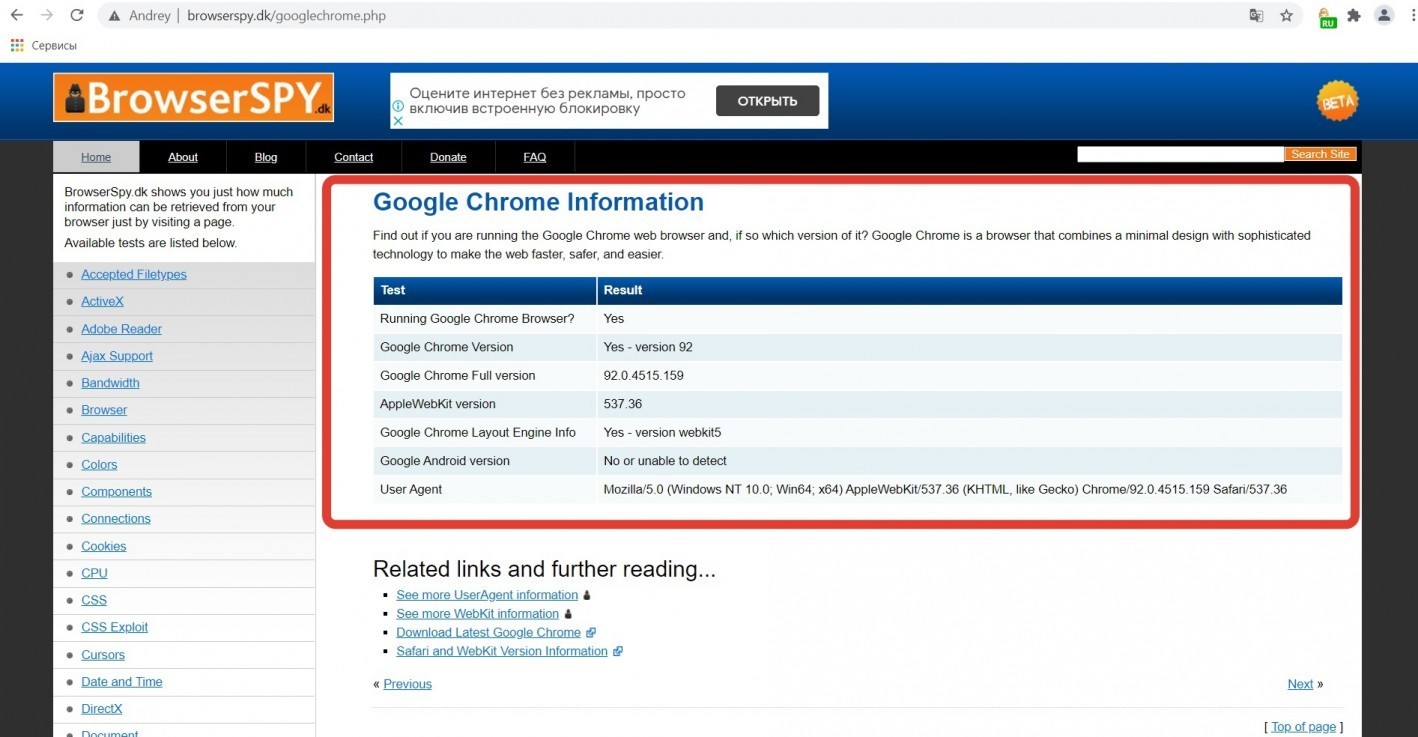Open the Adobe Reader test link

coord(121,329)
